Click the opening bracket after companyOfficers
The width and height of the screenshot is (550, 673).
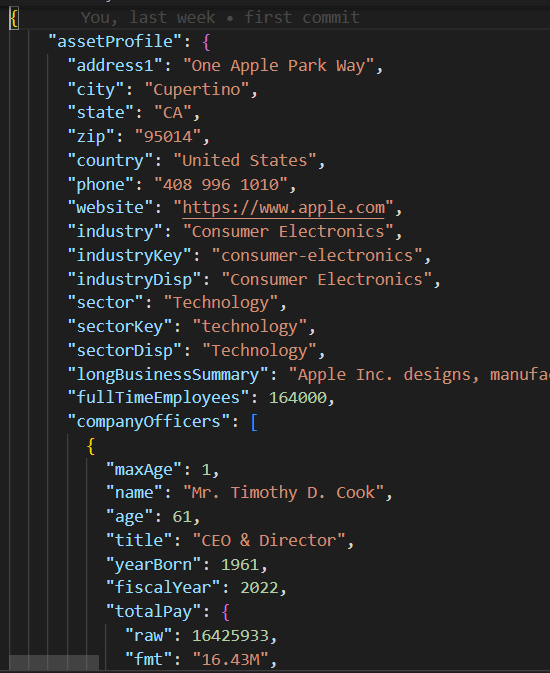click(254, 422)
